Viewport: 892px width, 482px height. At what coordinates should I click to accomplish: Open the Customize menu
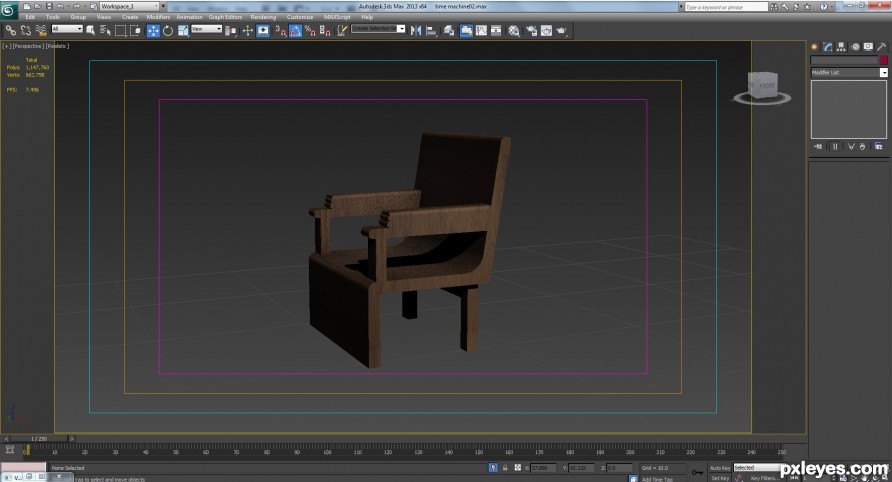(300, 17)
